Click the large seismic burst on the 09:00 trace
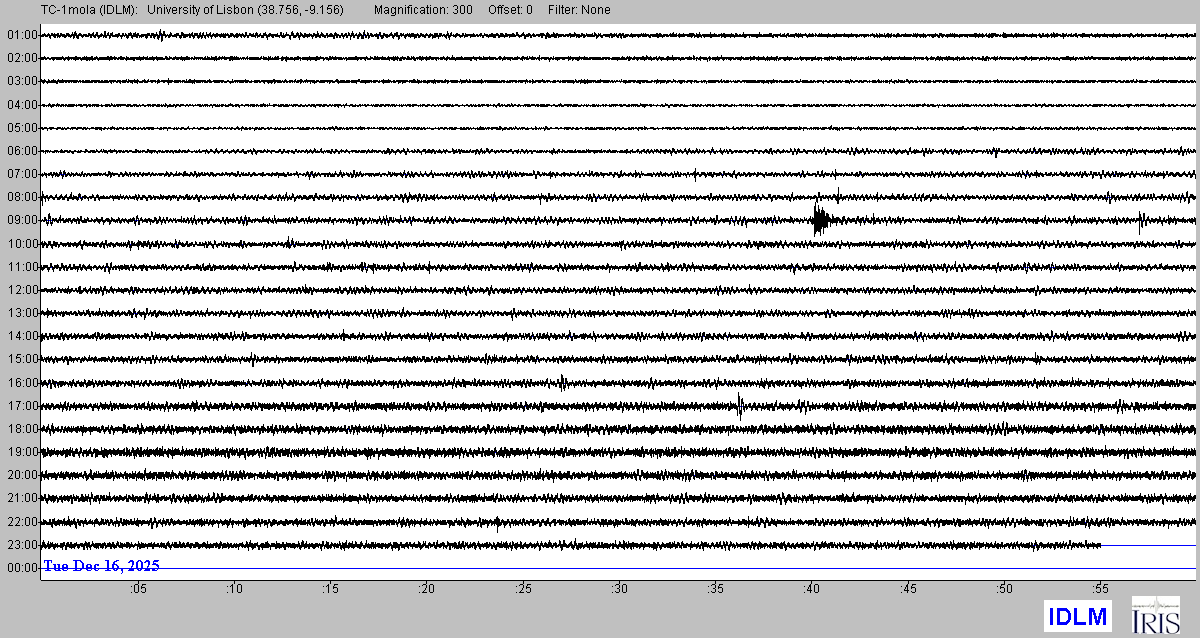This screenshot has width=1200, height=638. tap(820, 220)
